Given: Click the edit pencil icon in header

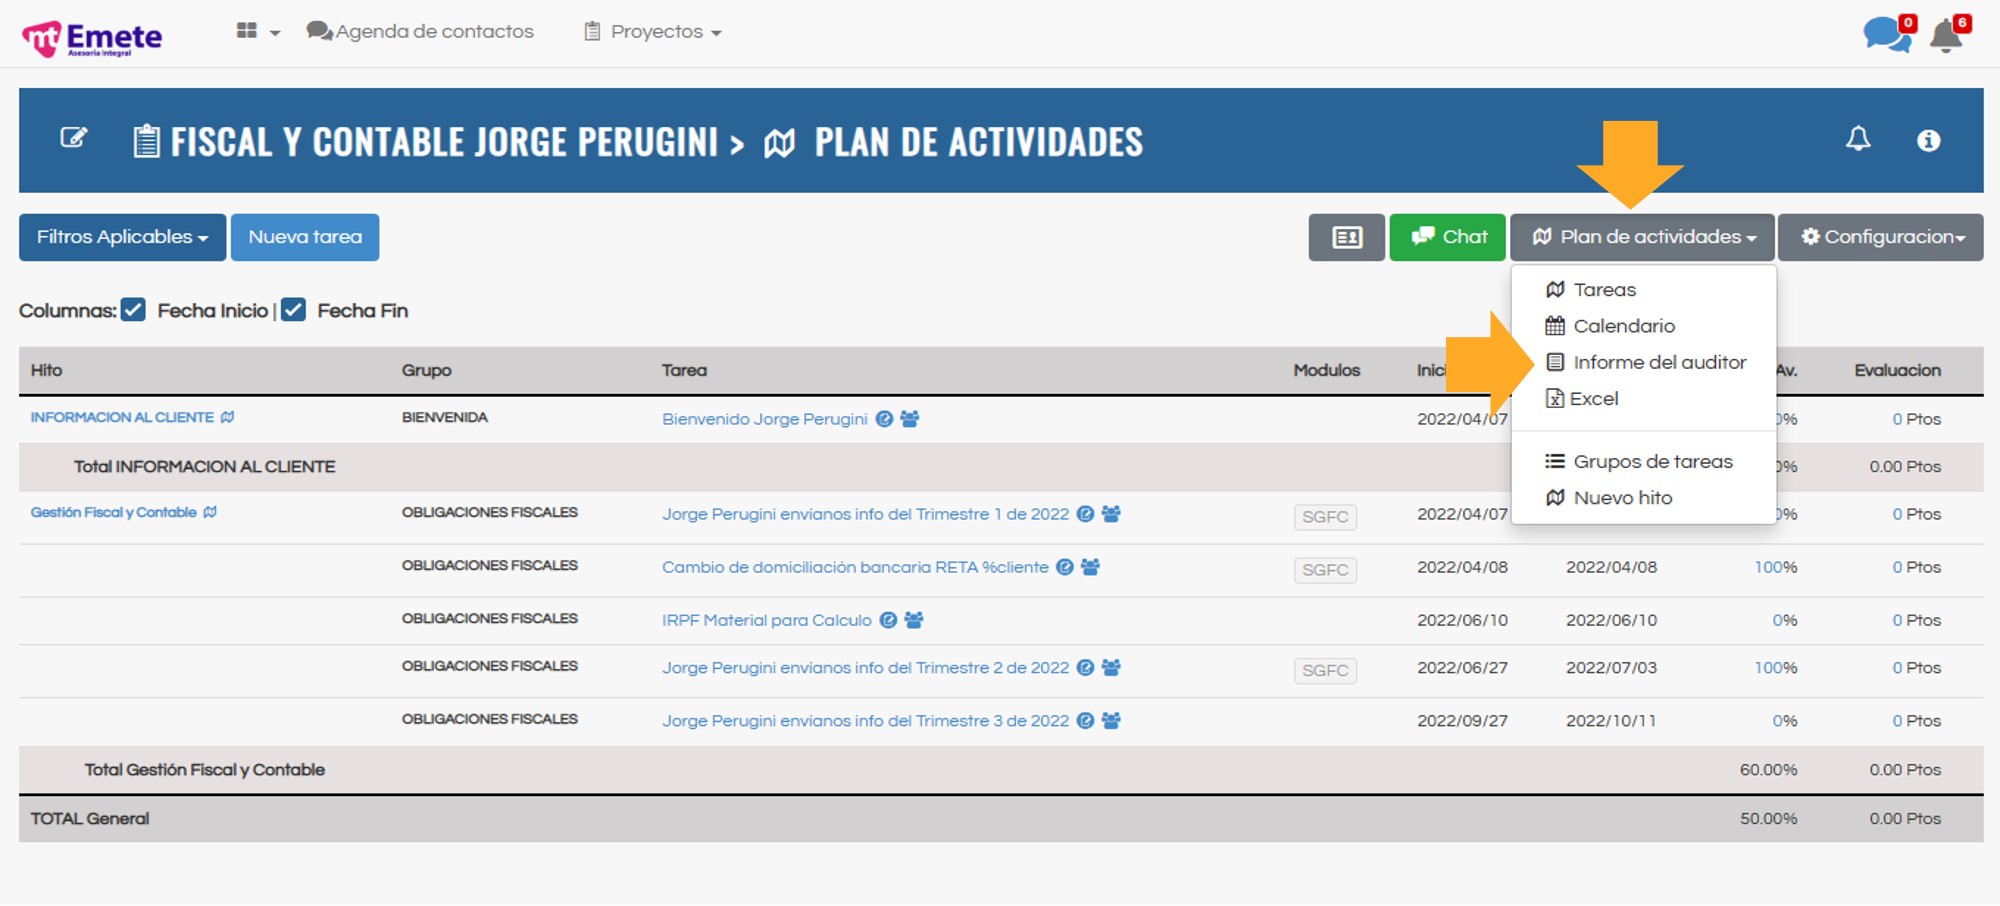Looking at the screenshot, I should pos(74,138).
